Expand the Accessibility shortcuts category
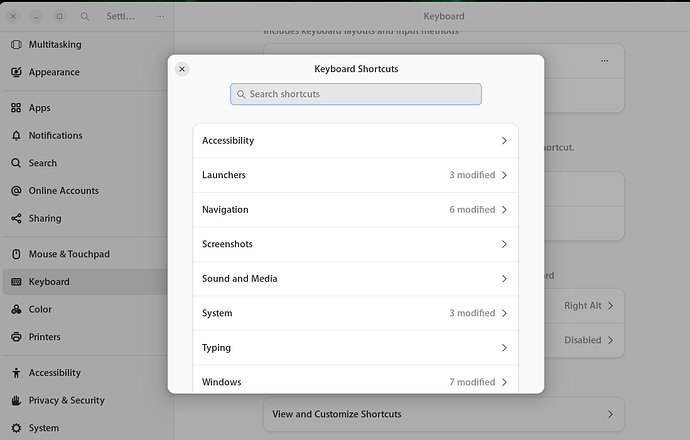 click(355, 141)
